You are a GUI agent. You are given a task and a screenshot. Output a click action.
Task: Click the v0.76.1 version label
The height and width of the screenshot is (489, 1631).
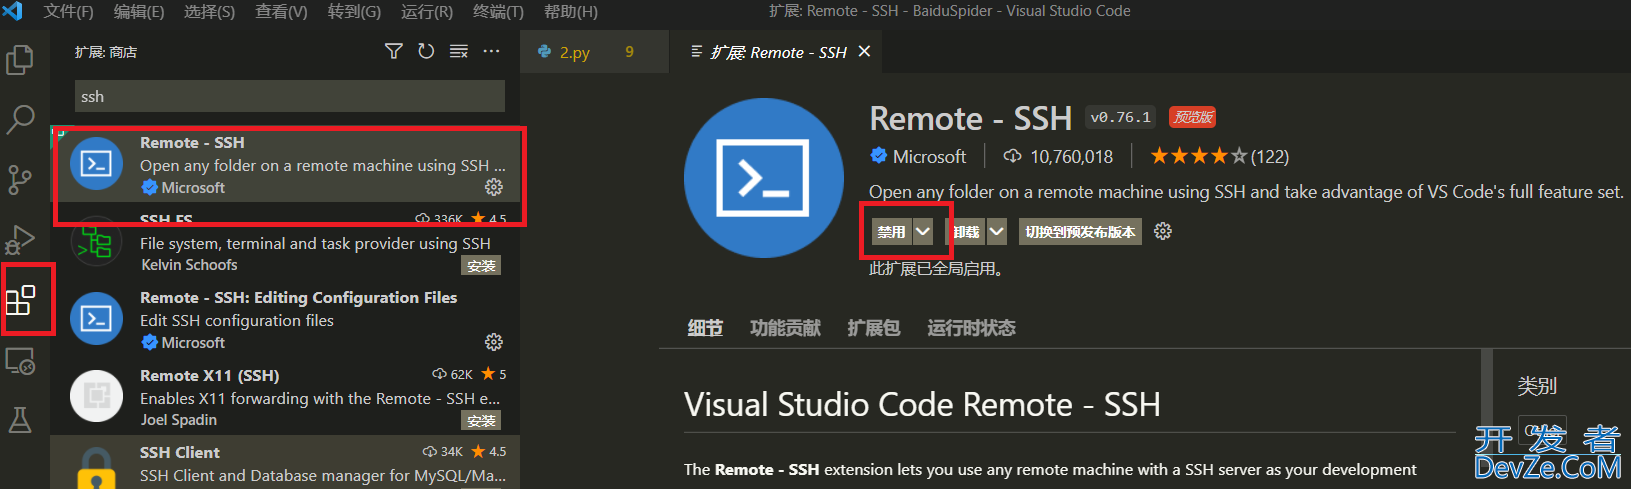pos(1120,117)
